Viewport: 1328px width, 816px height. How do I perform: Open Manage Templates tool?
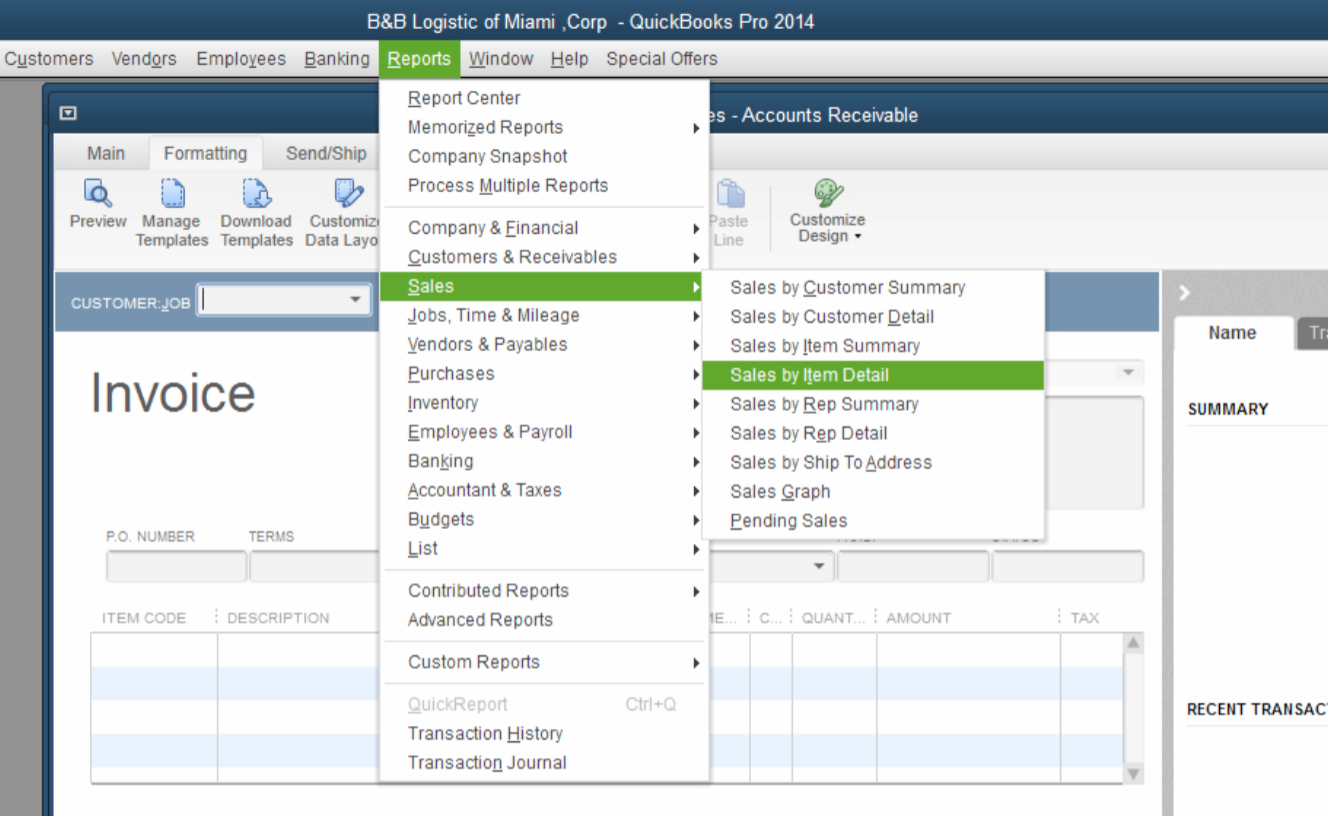click(x=172, y=194)
